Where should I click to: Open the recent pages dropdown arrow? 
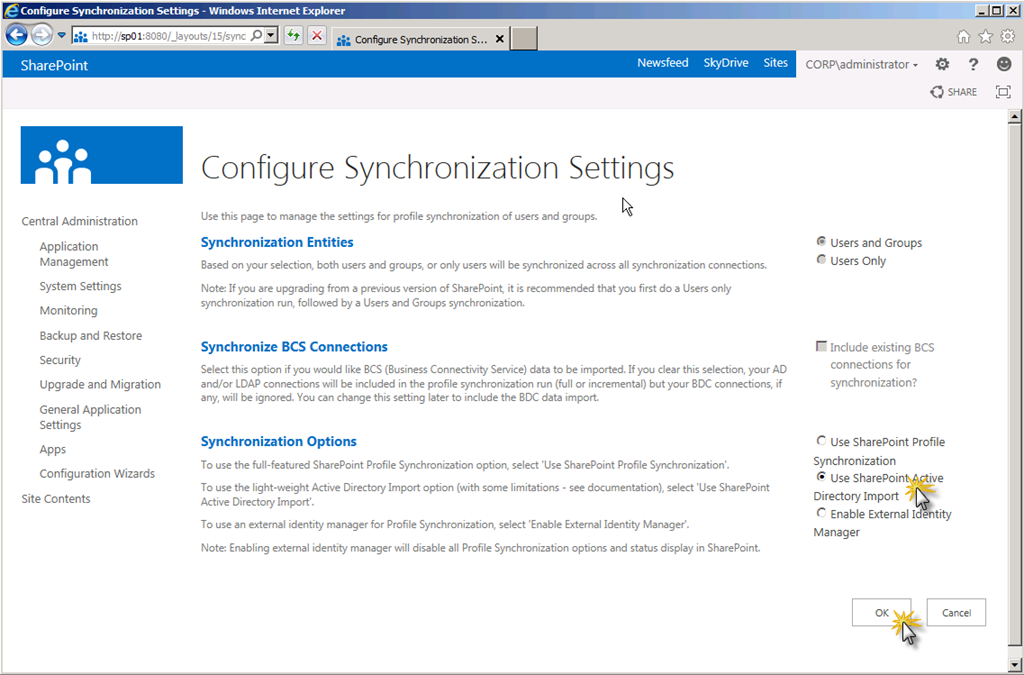[x=61, y=35]
